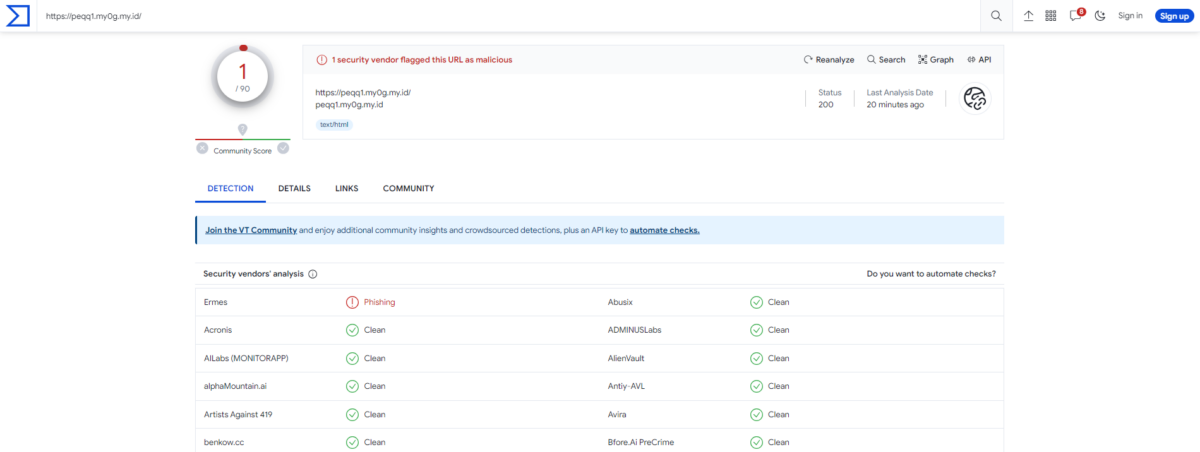Screen dimensions: 1200x452
Task: Click the search magnifier icon in header
Action: tap(996, 16)
